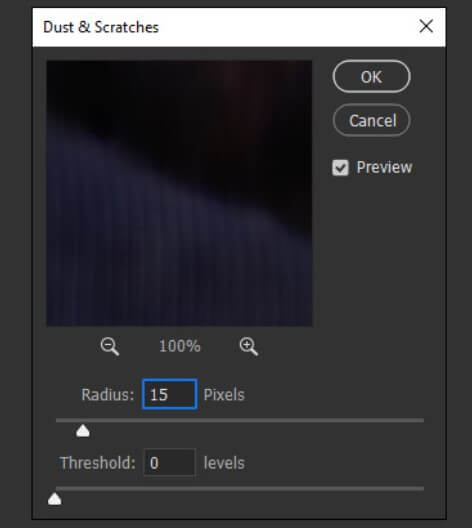472x528 pixels.
Task: Focus the Threshold value field
Action: (x=169, y=463)
